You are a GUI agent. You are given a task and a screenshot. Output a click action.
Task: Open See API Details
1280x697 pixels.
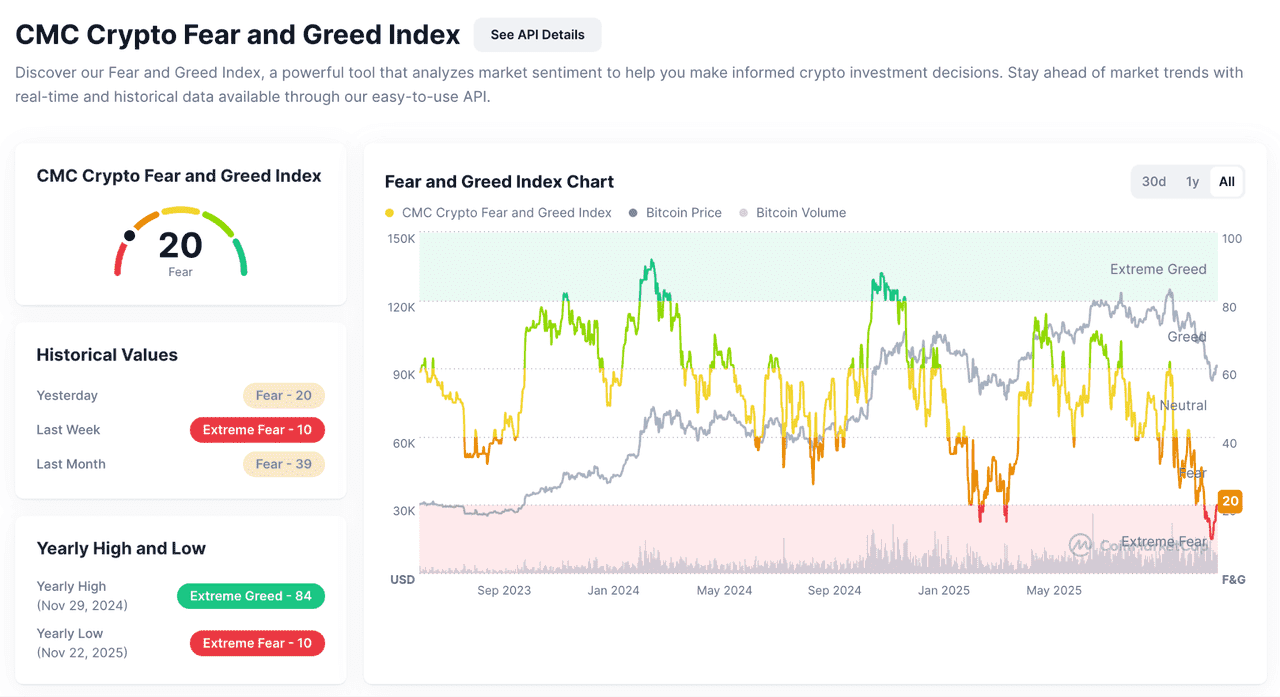tap(537, 34)
